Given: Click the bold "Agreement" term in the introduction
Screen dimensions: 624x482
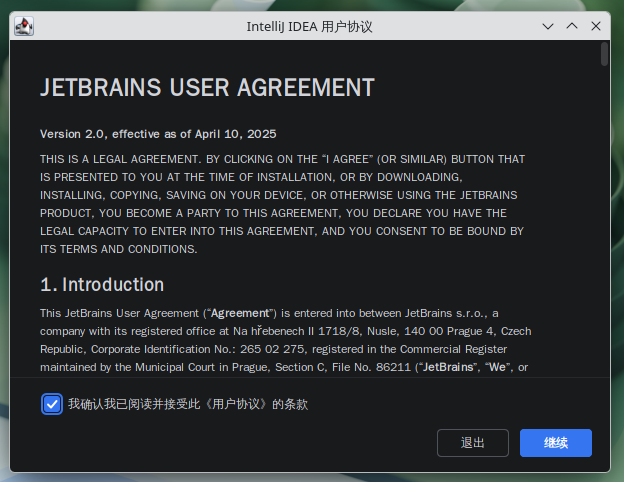Looking at the screenshot, I should point(240,313).
